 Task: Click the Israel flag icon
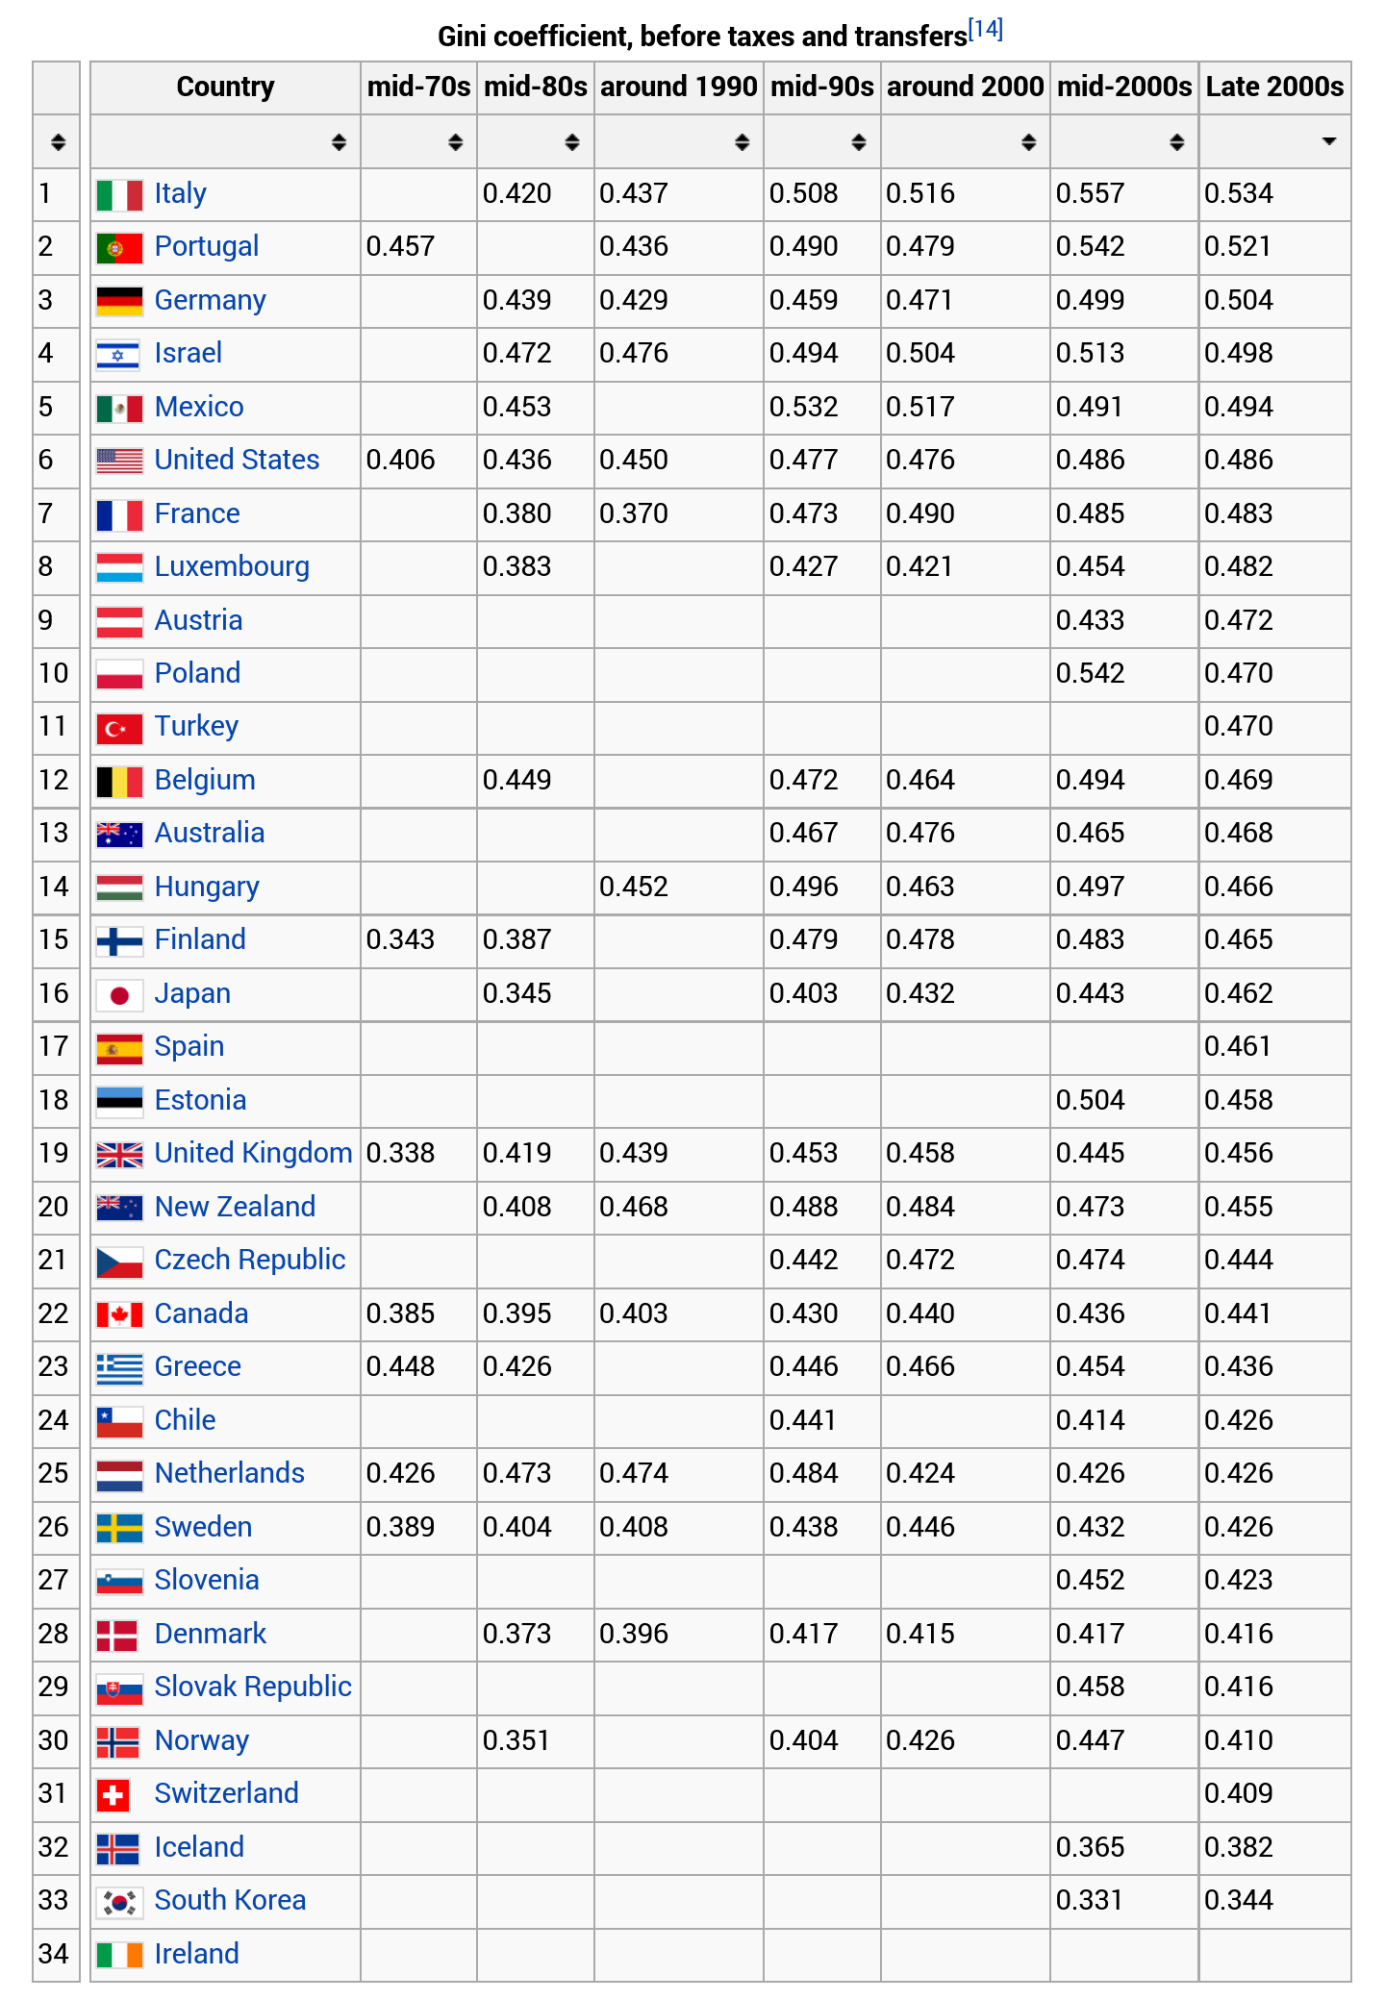coord(119,355)
